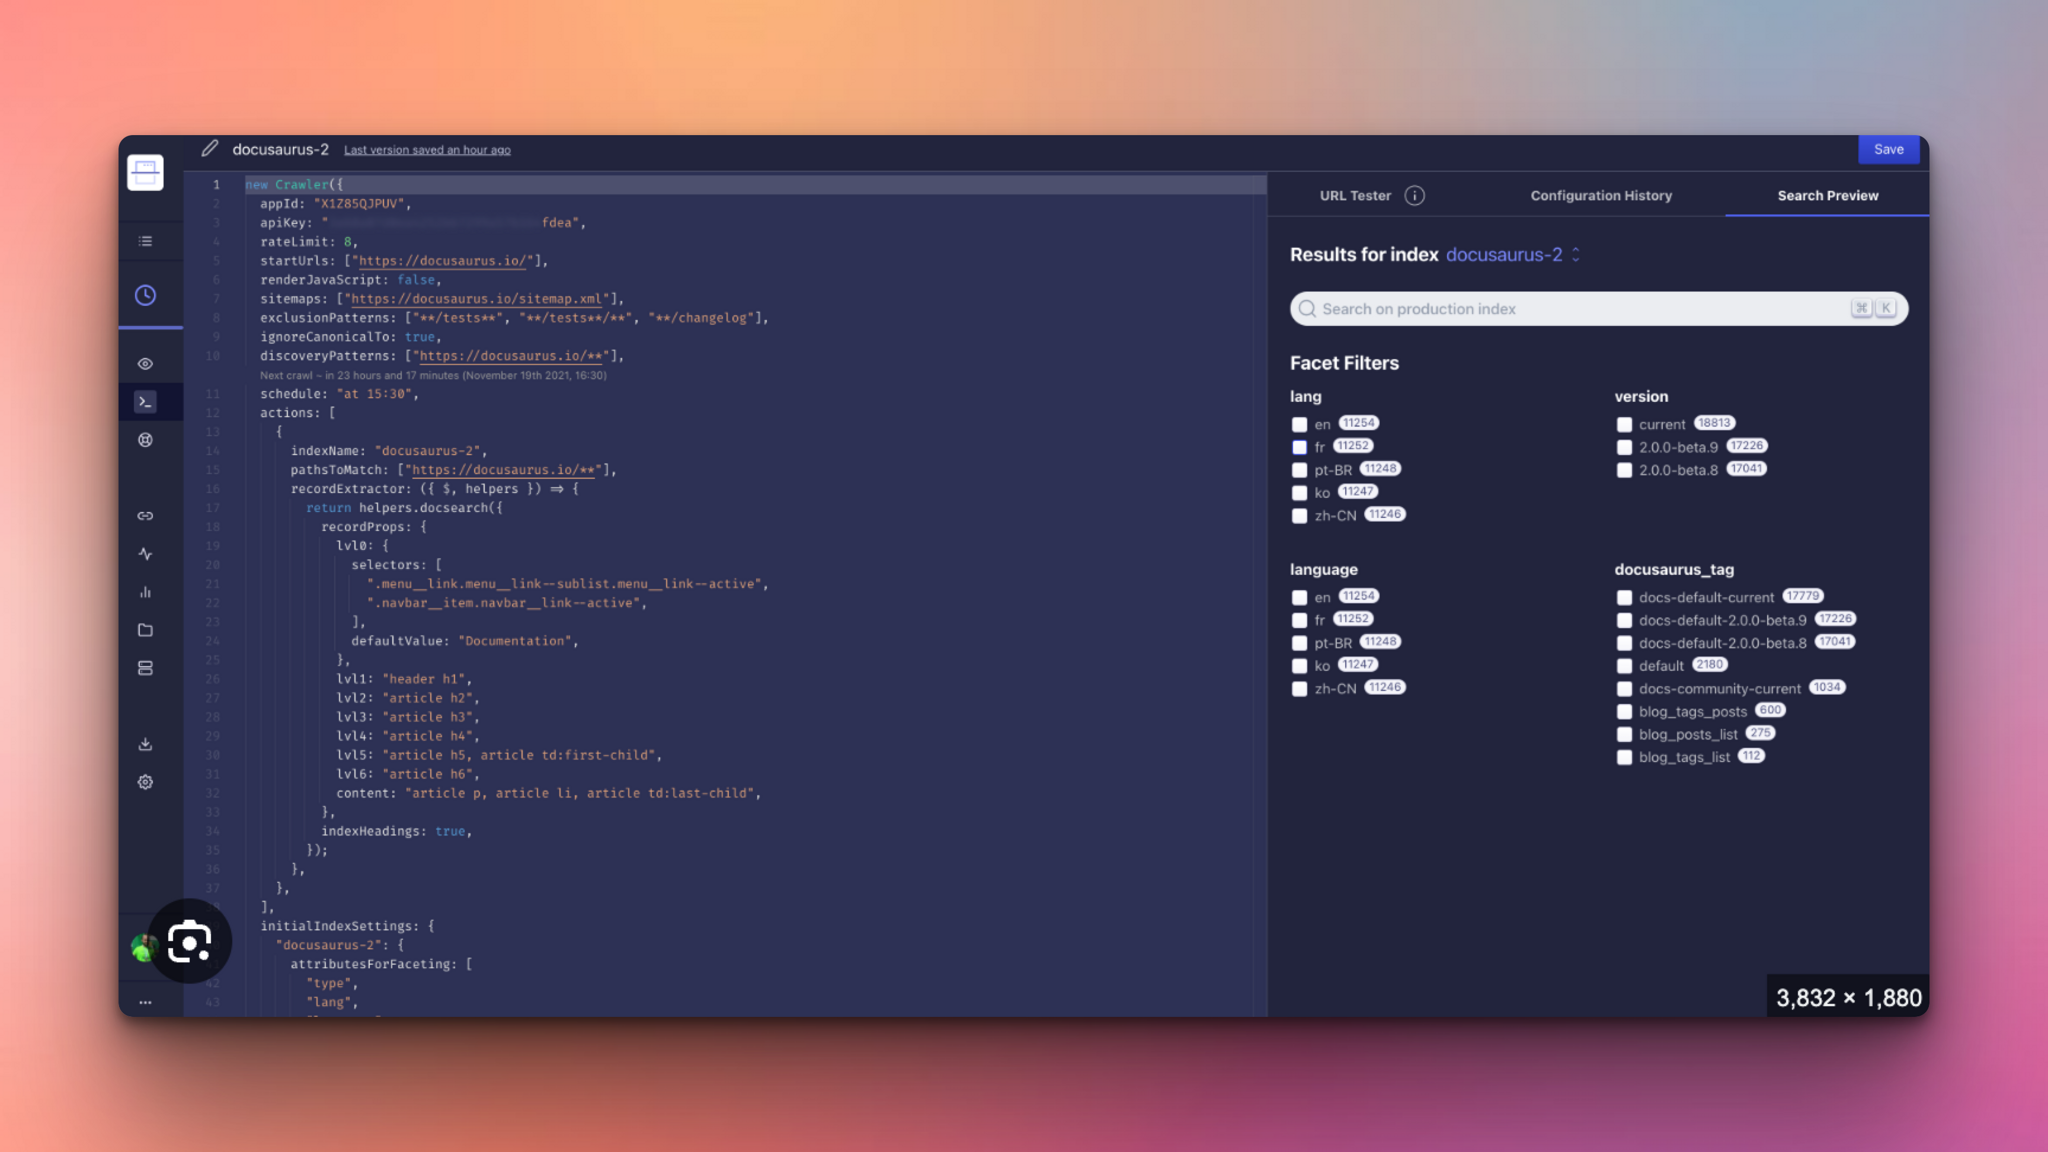Click the link URL icon in sidebar
The width and height of the screenshot is (2048, 1152).
[x=146, y=515]
